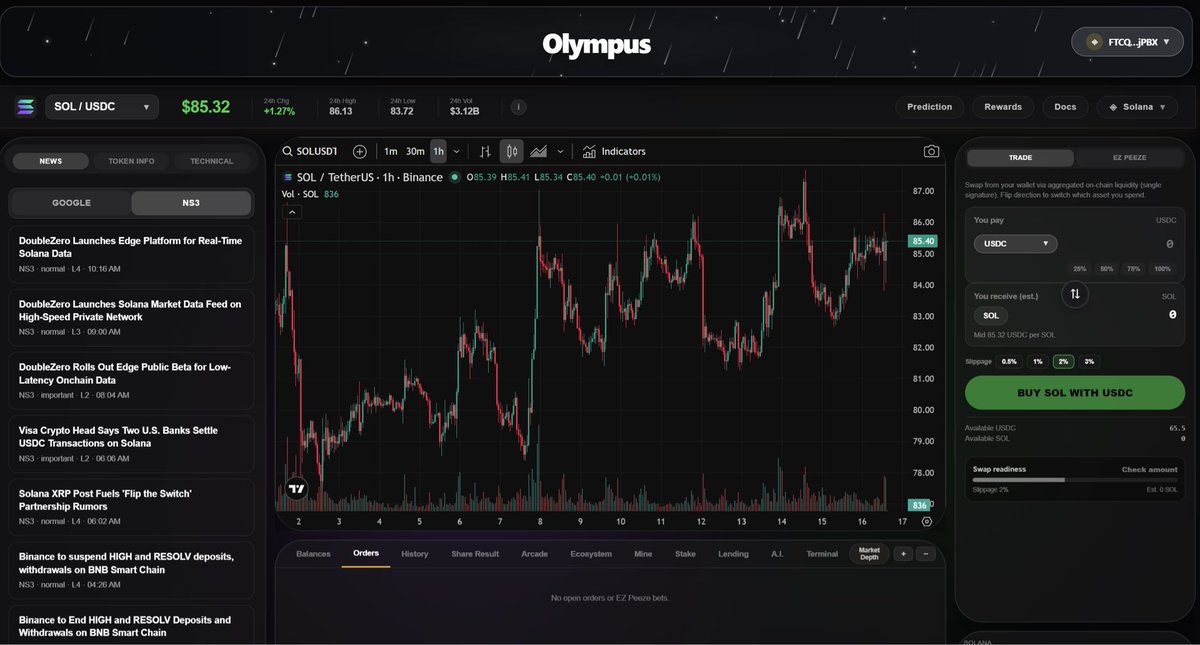Open the History tab
This screenshot has height=645, width=1200.
[415, 554]
